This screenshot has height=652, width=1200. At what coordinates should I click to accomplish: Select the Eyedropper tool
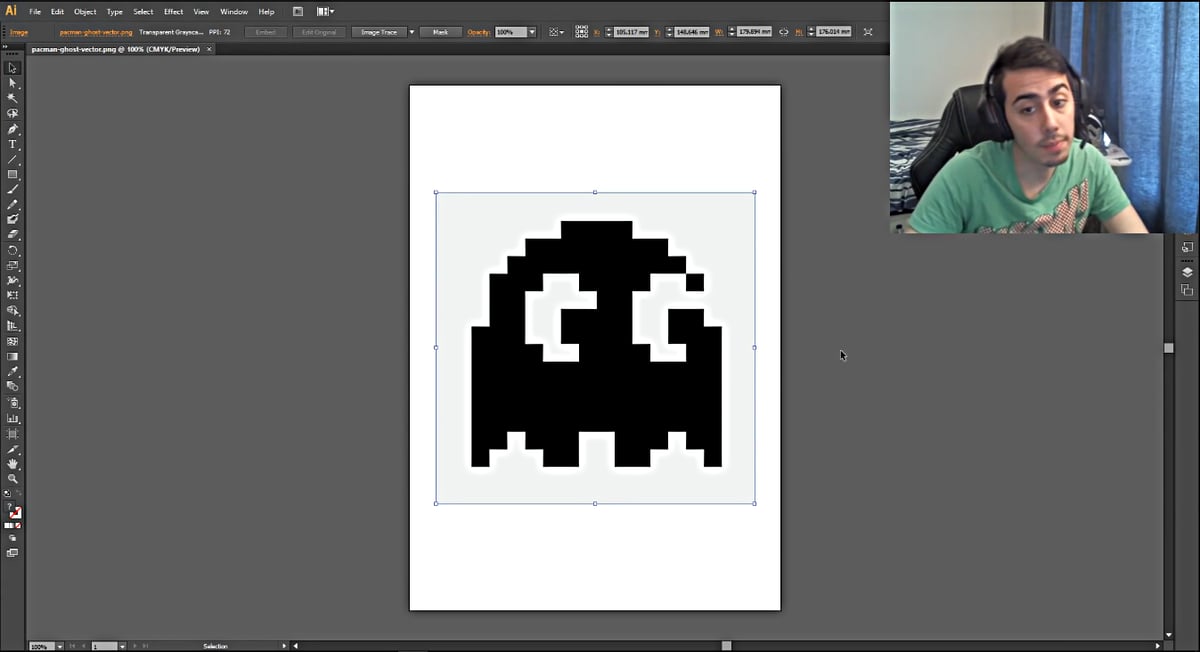coord(13,371)
